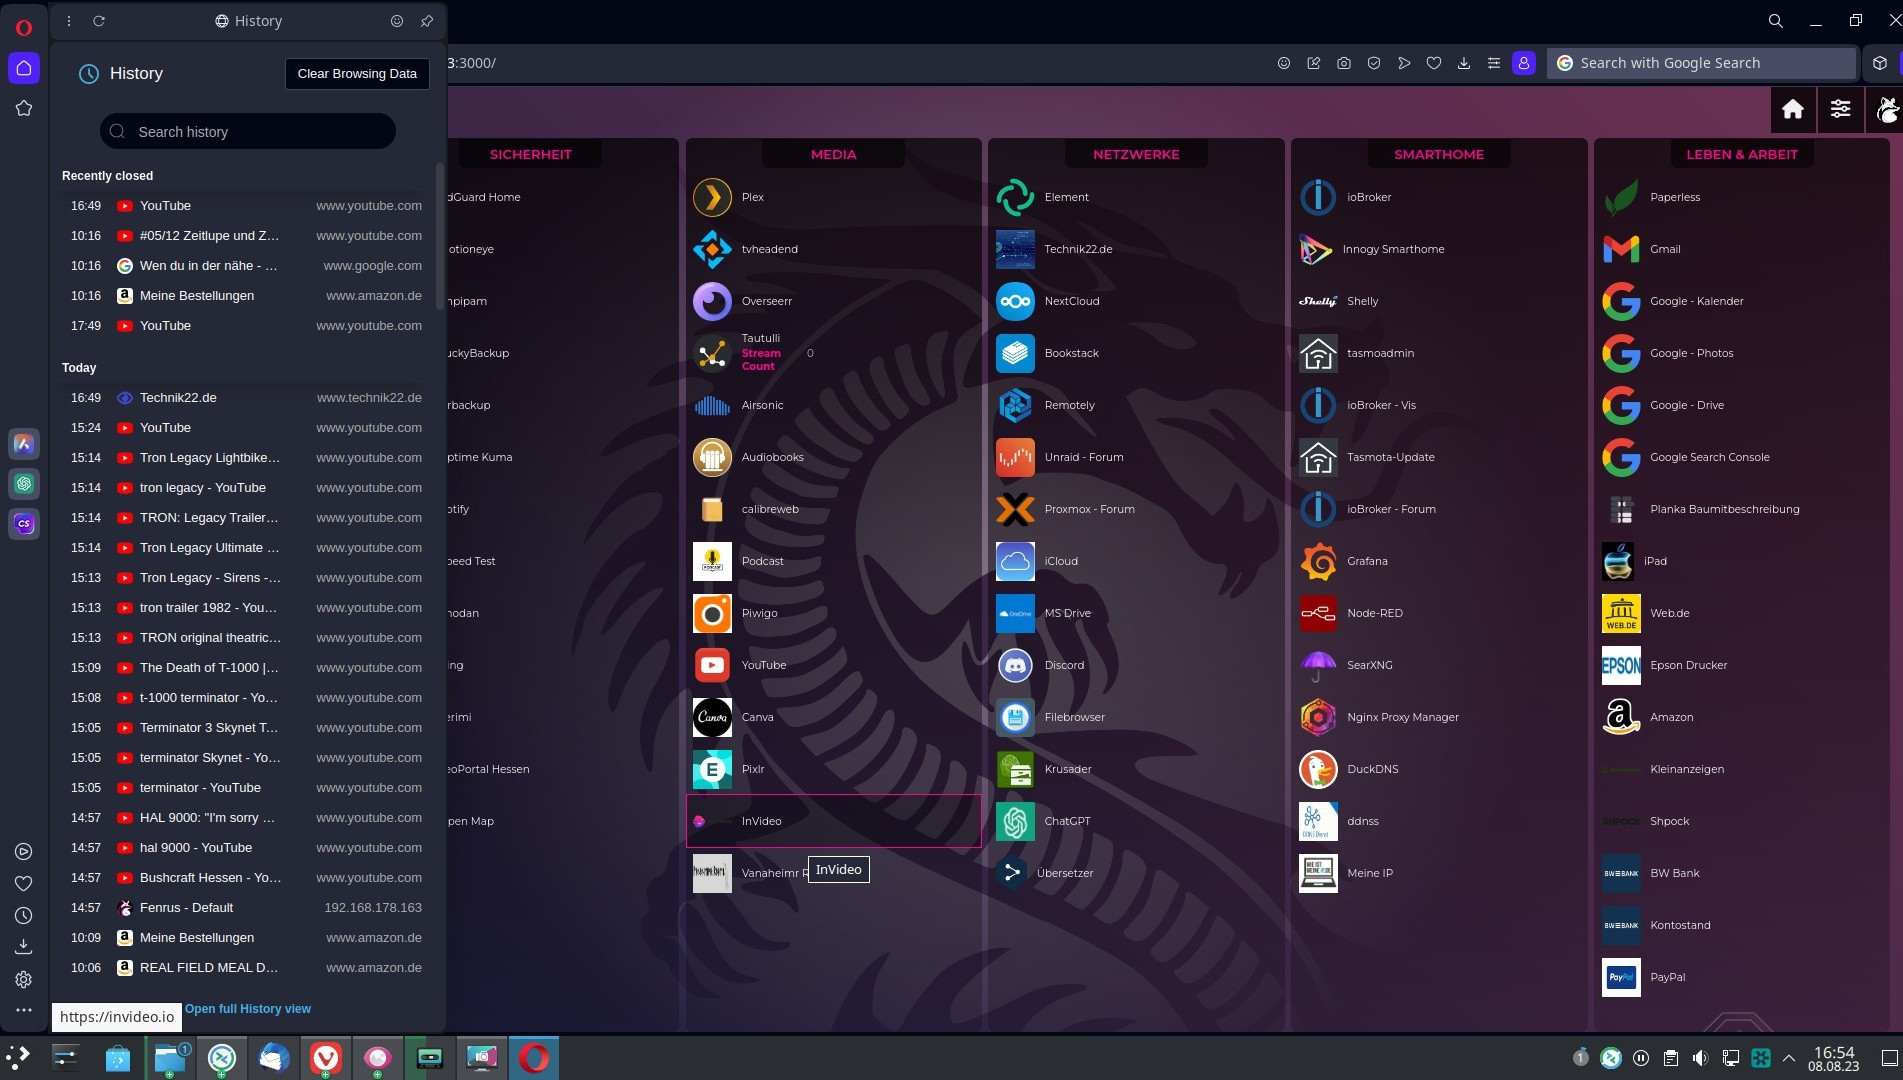Open Opera in the taskbar

(x=533, y=1058)
